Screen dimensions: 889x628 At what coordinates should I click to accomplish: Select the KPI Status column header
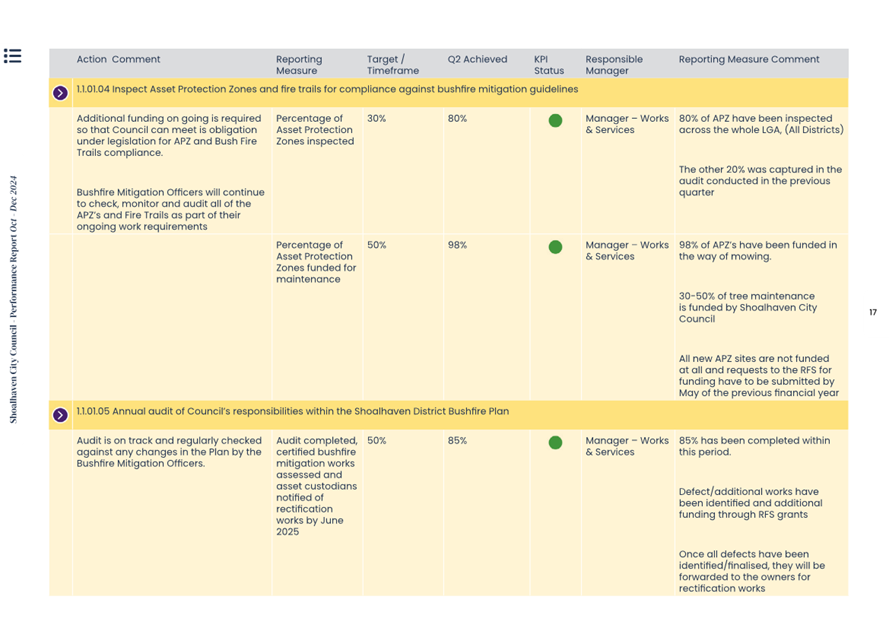click(548, 65)
